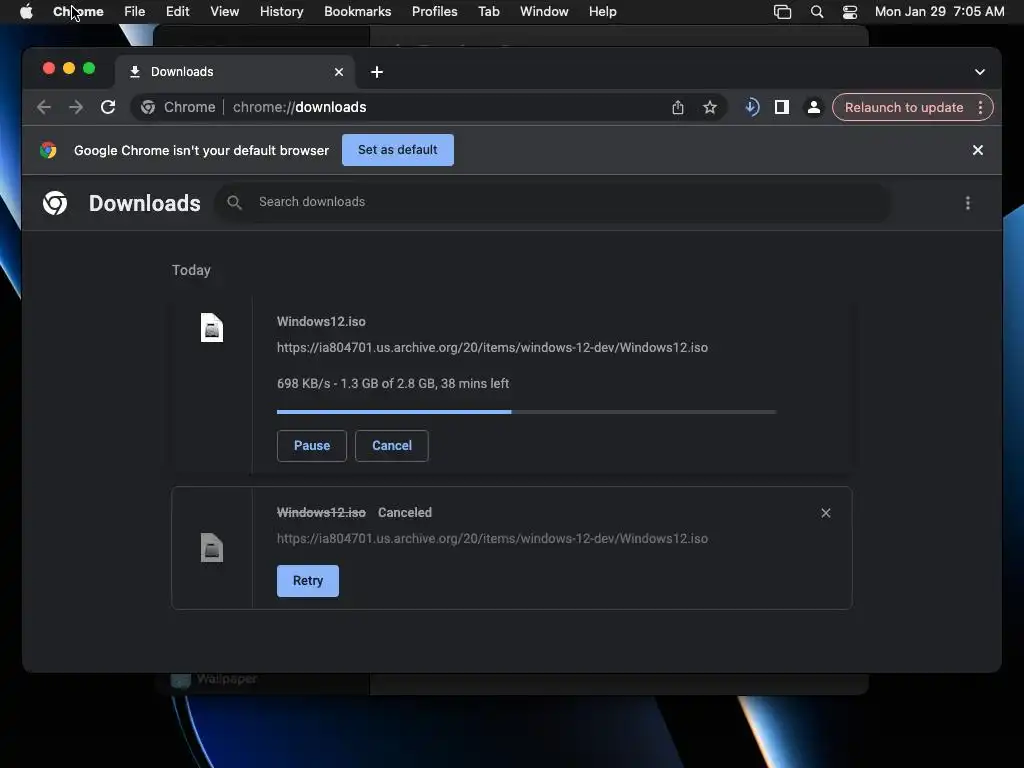Image resolution: width=1024 pixels, height=768 pixels.
Task: Open the File menu
Action: tap(135, 12)
